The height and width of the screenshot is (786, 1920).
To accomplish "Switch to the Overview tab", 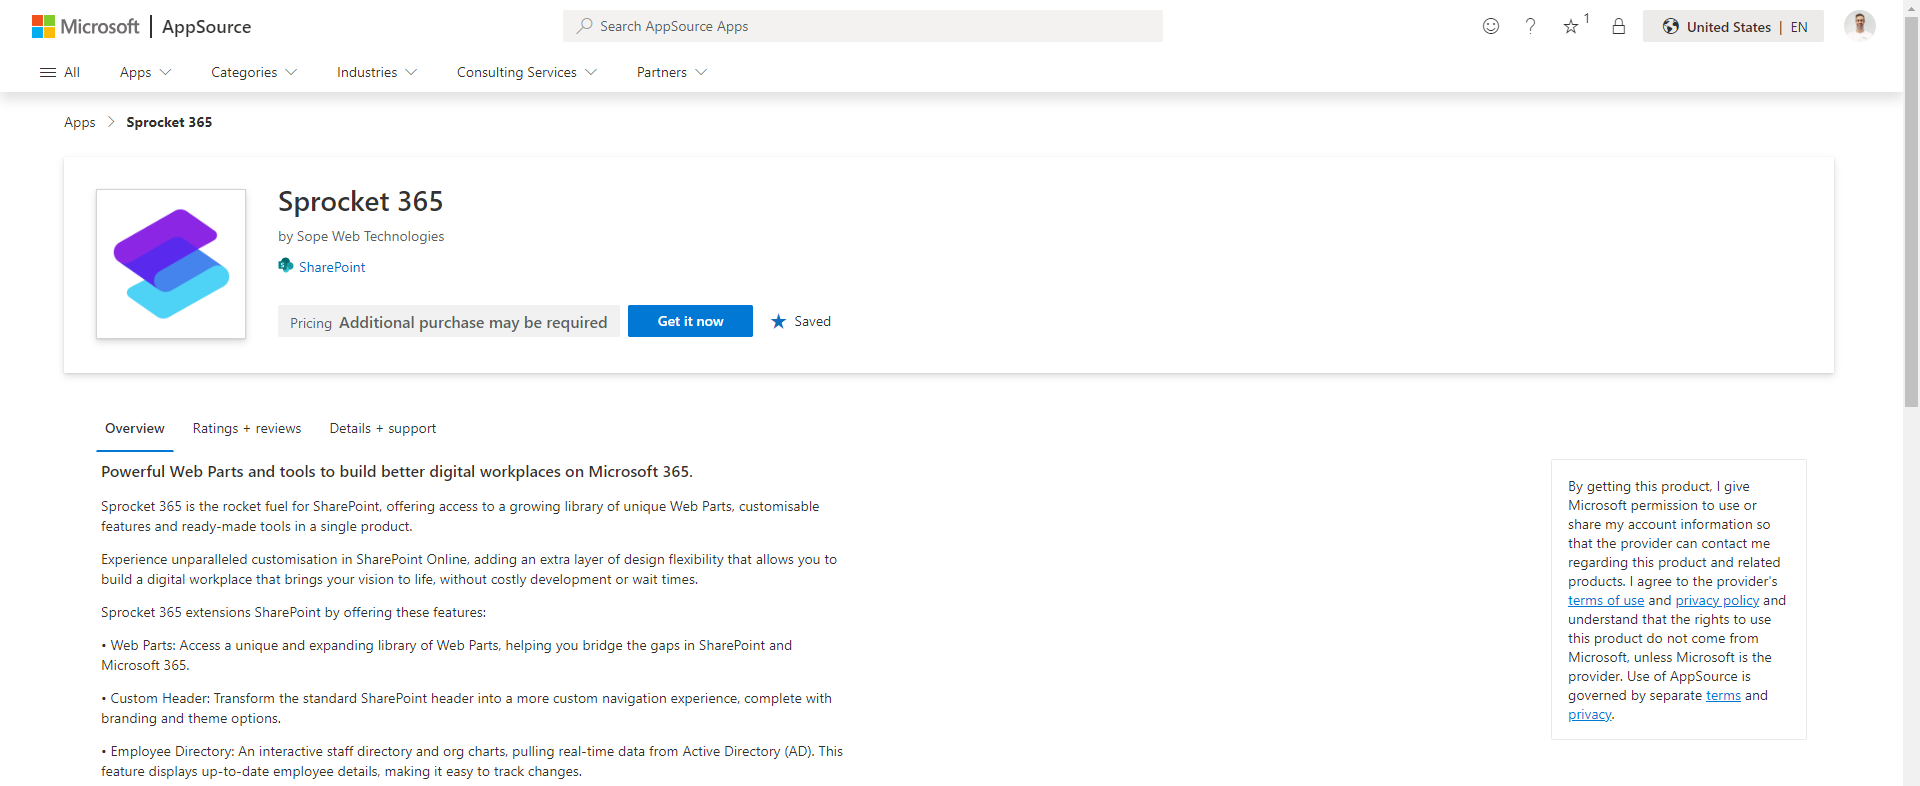I will (x=135, y=428).
